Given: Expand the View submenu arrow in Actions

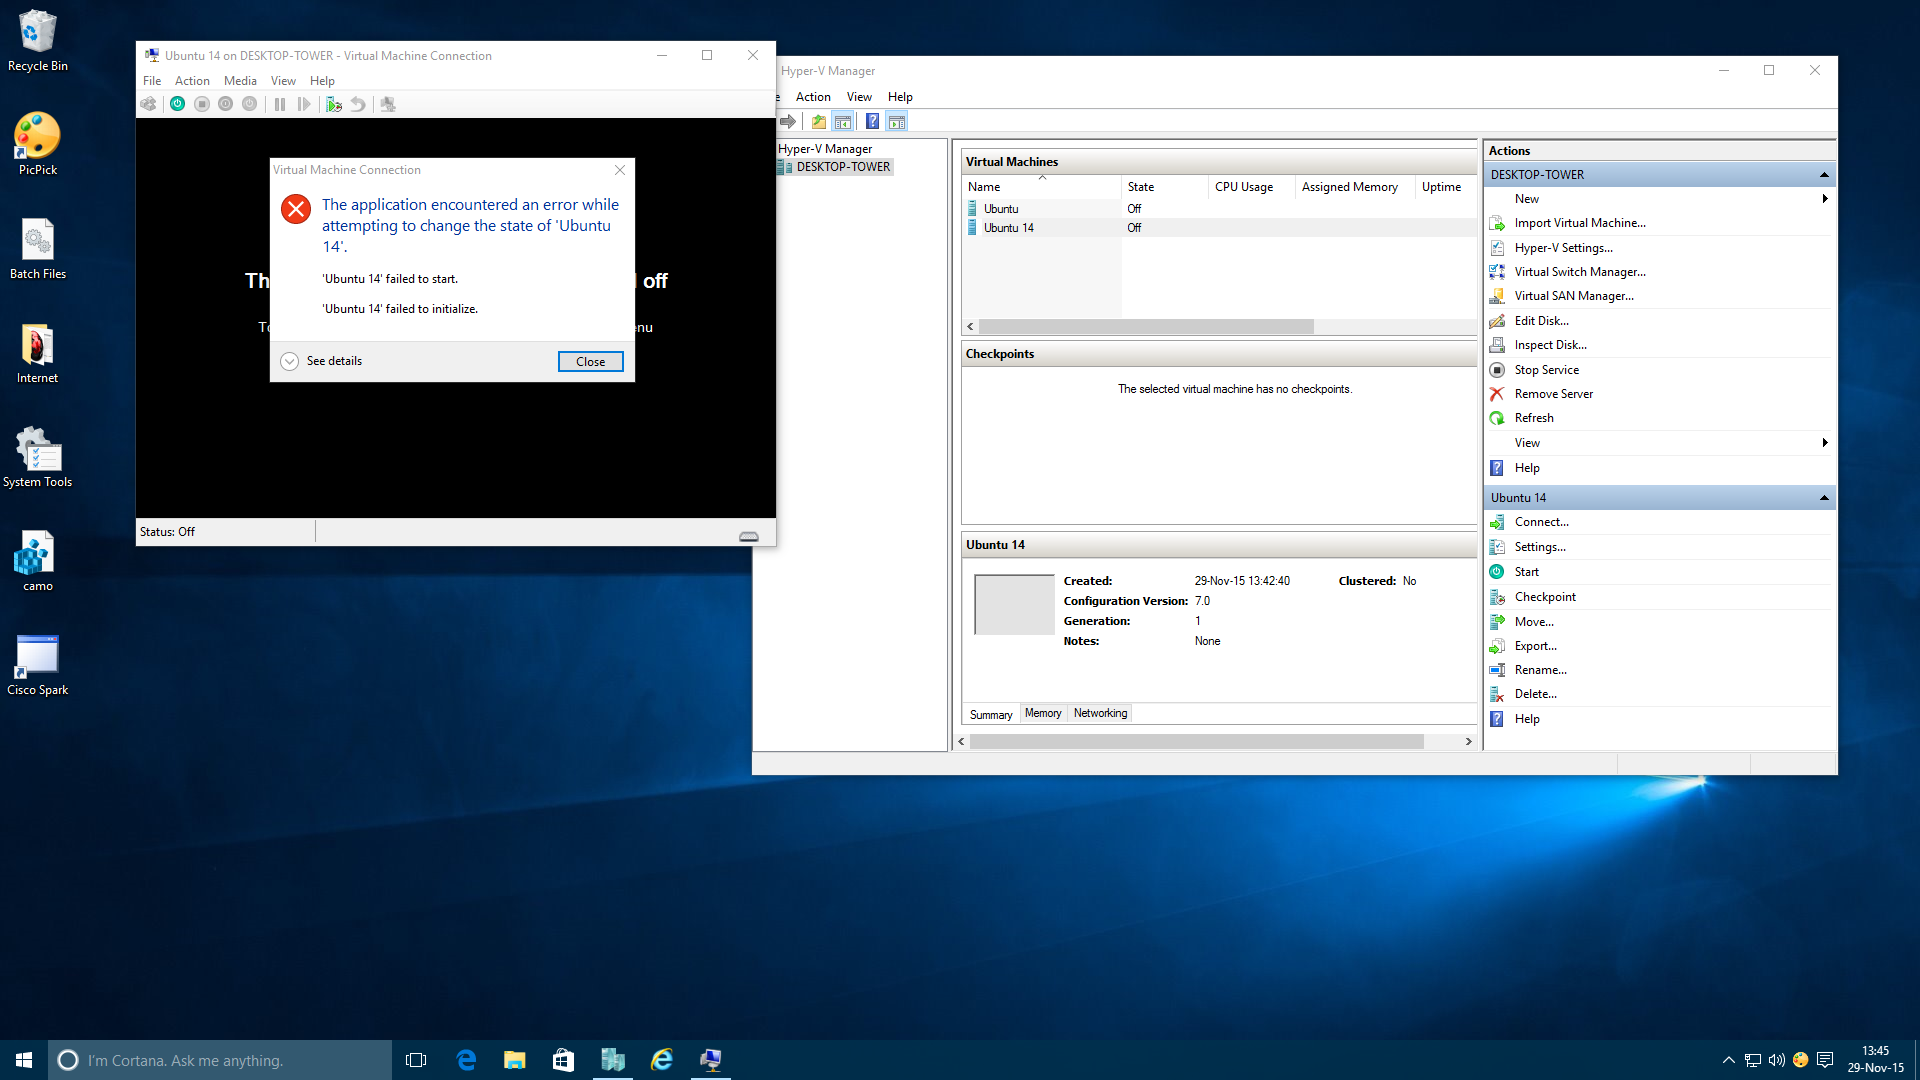Looking at the screenshot, I should point(1825,443).
